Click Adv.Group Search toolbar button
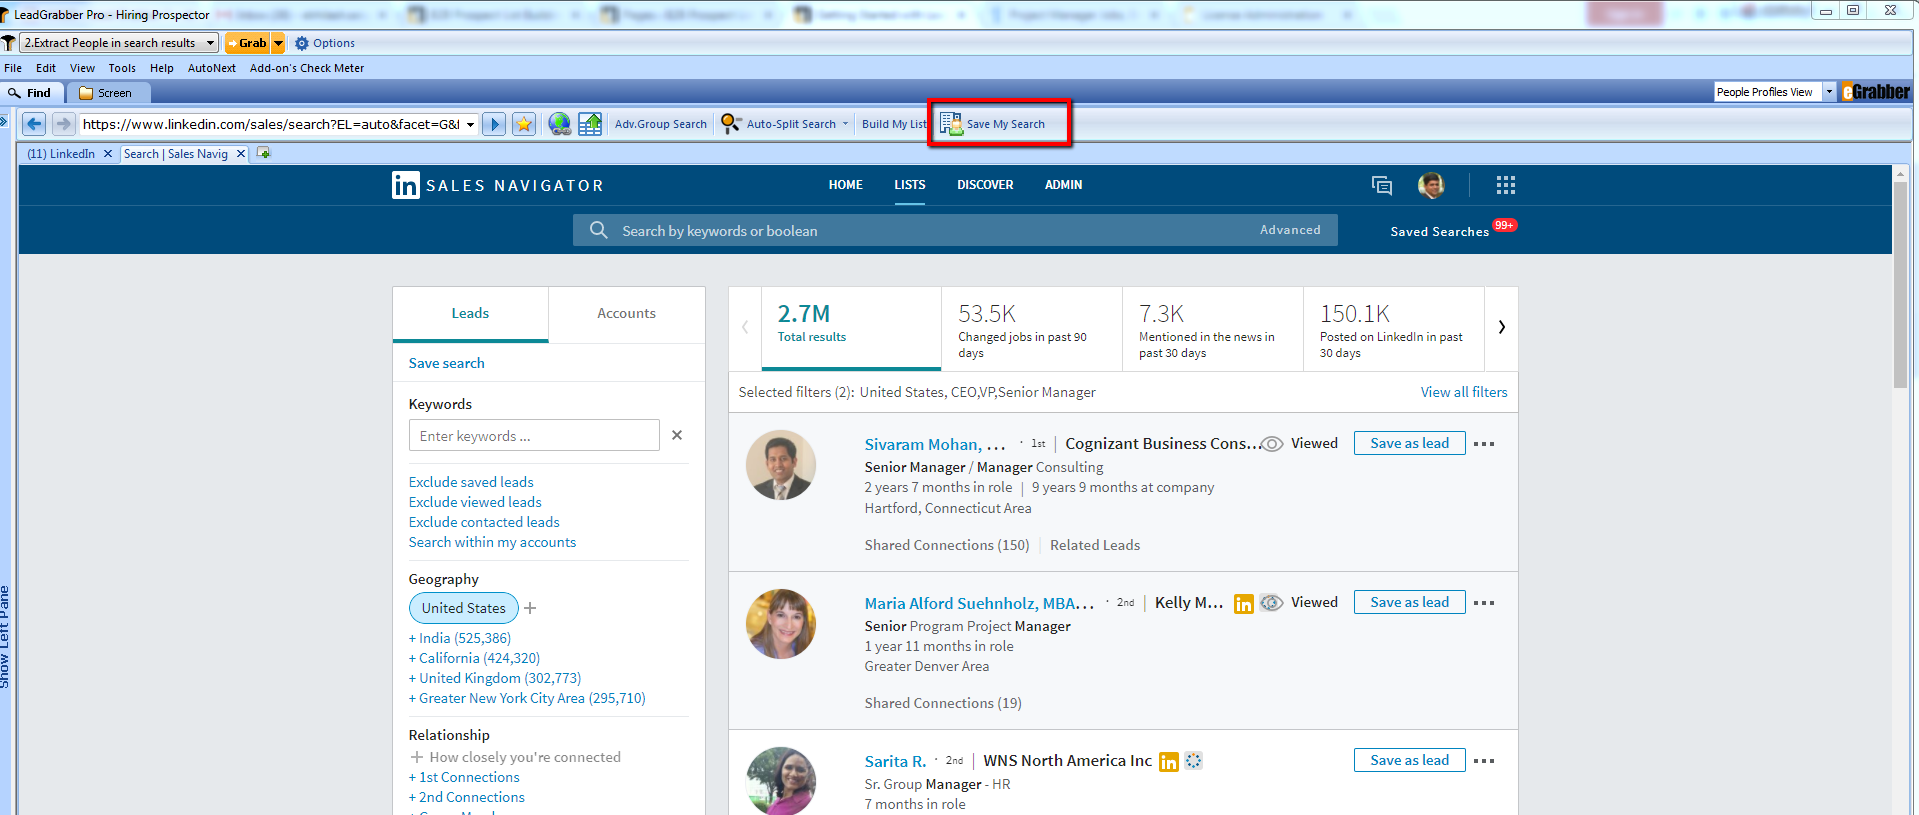The image size is (1919, 815). click(x=660, y=124)
